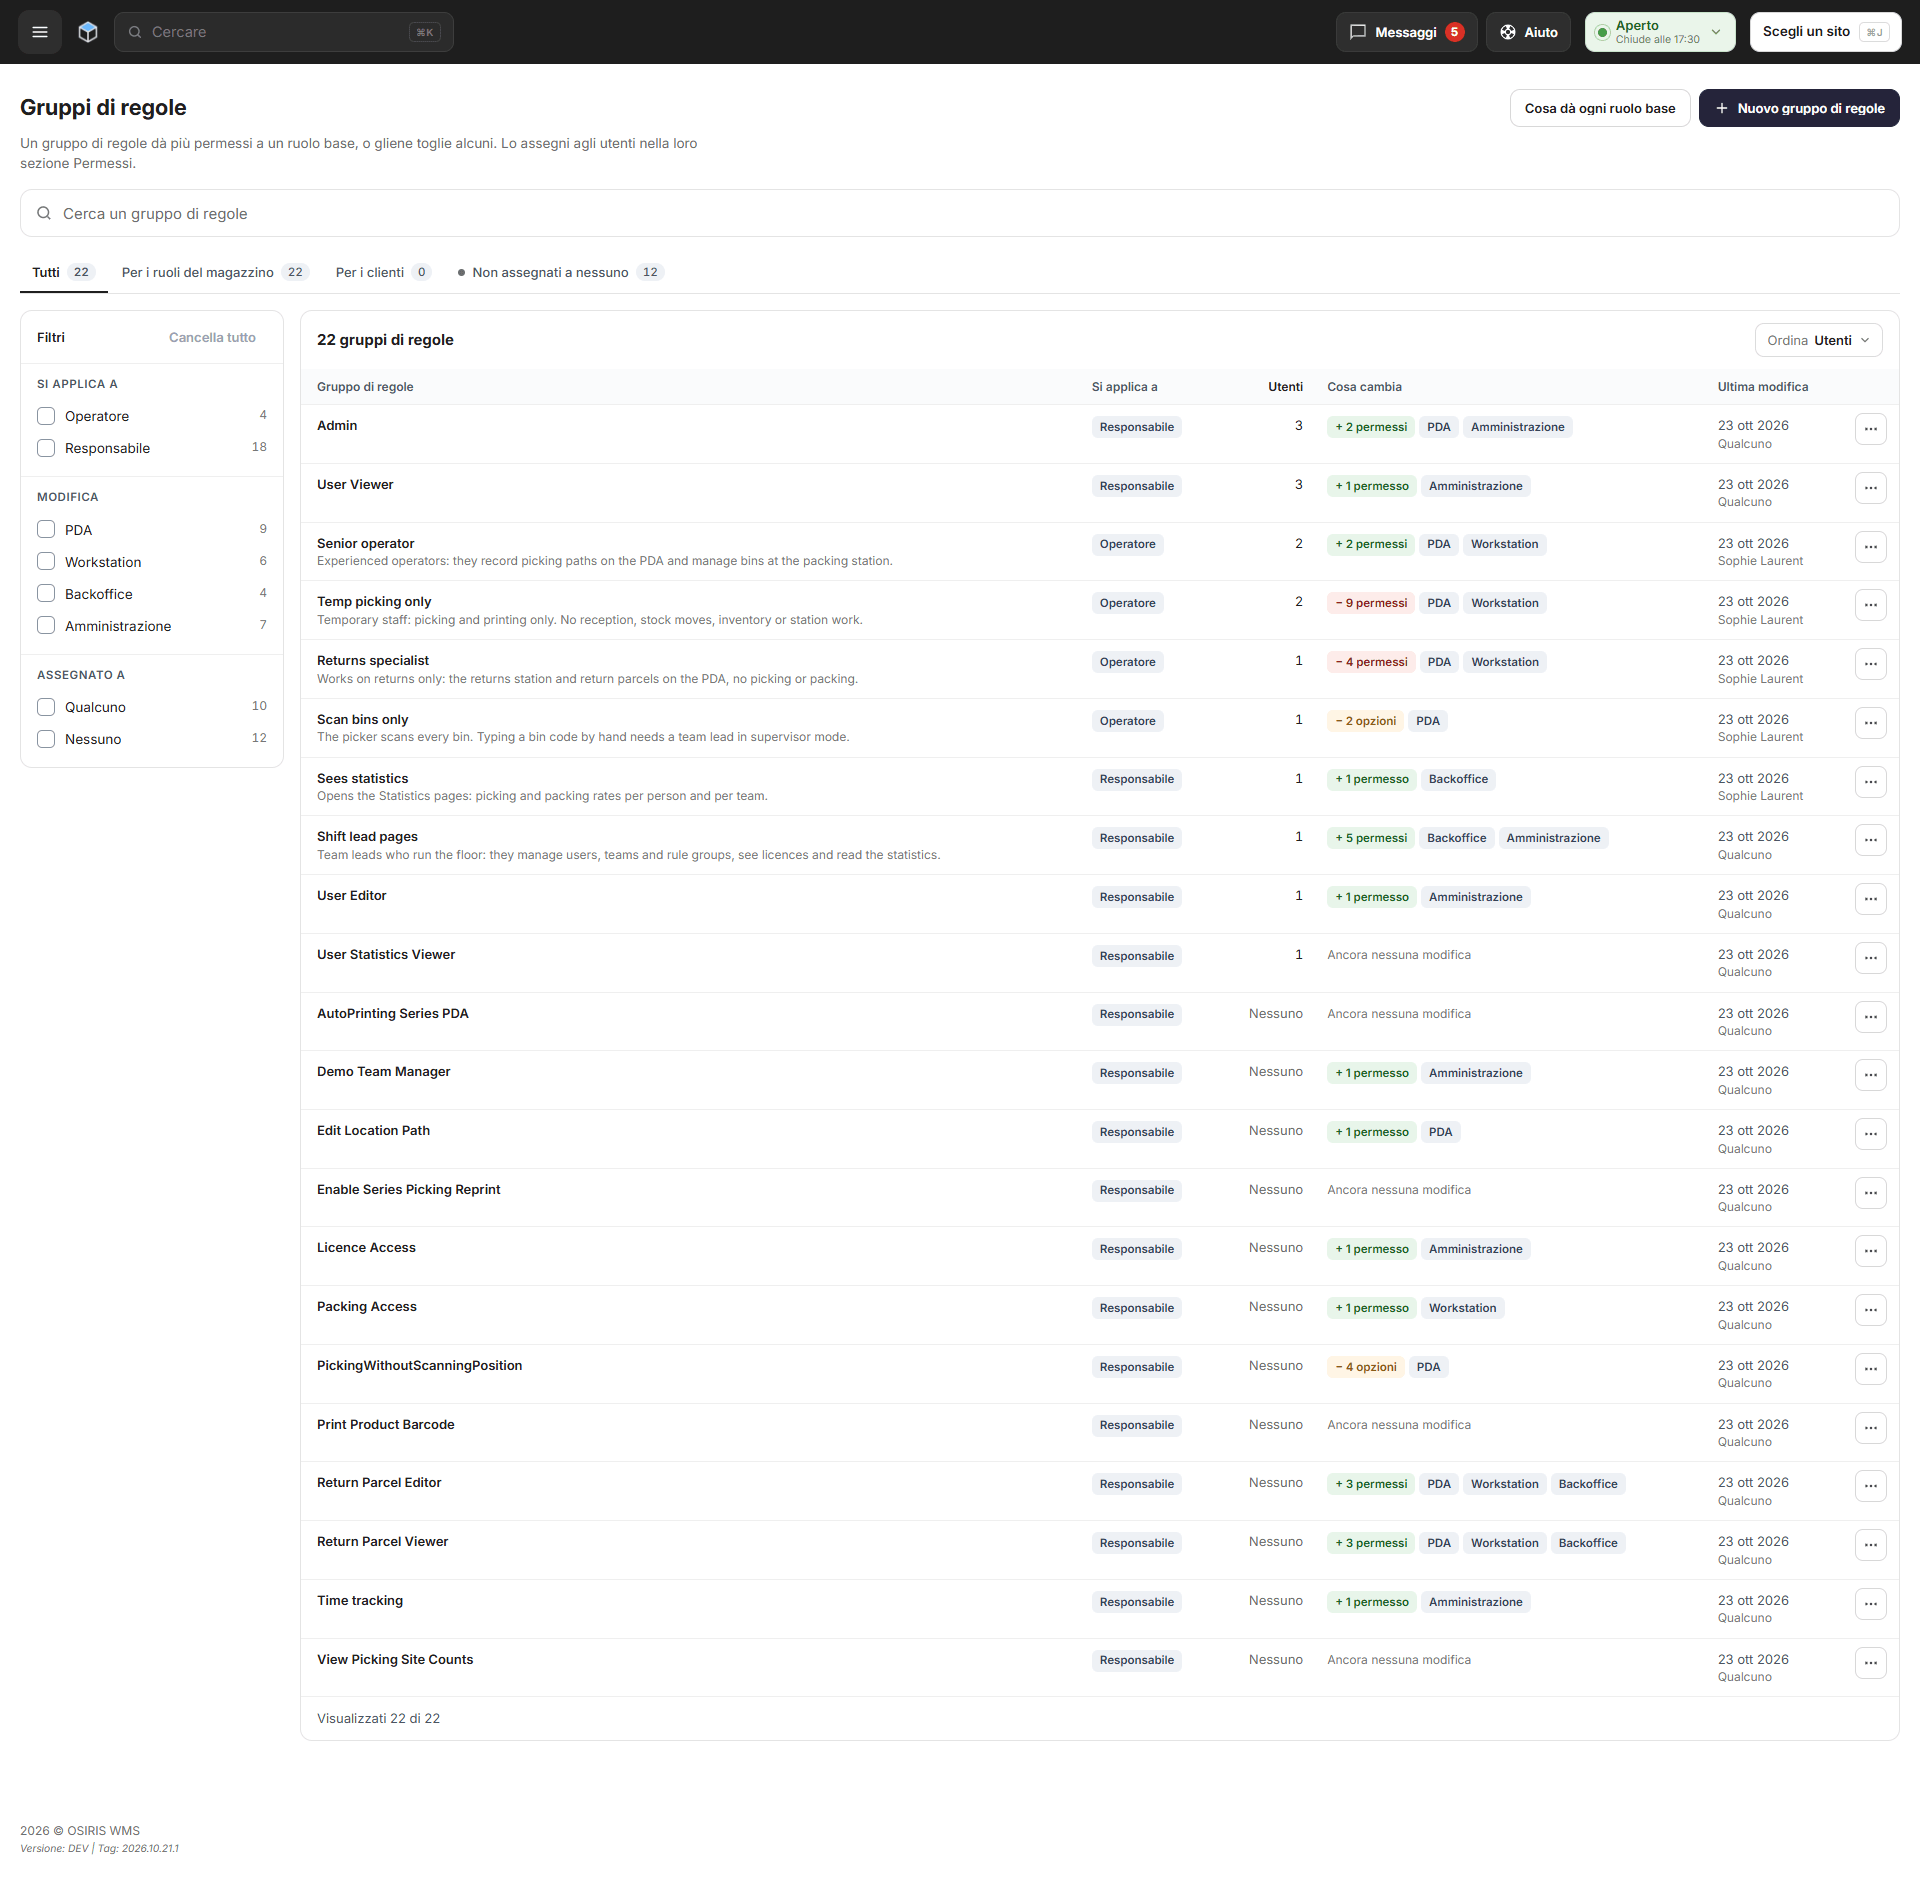Click the OSIRIS cube logo icon
This screenshot has width=1920, height=1882.
coord(88,32)
